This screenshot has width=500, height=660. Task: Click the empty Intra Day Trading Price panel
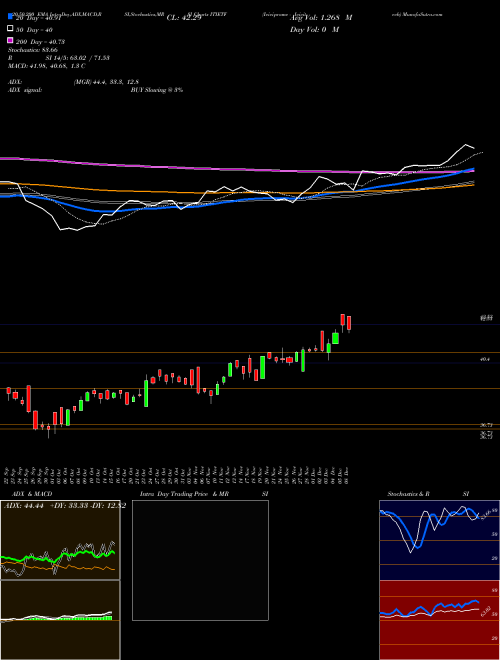tap(200, 560)
